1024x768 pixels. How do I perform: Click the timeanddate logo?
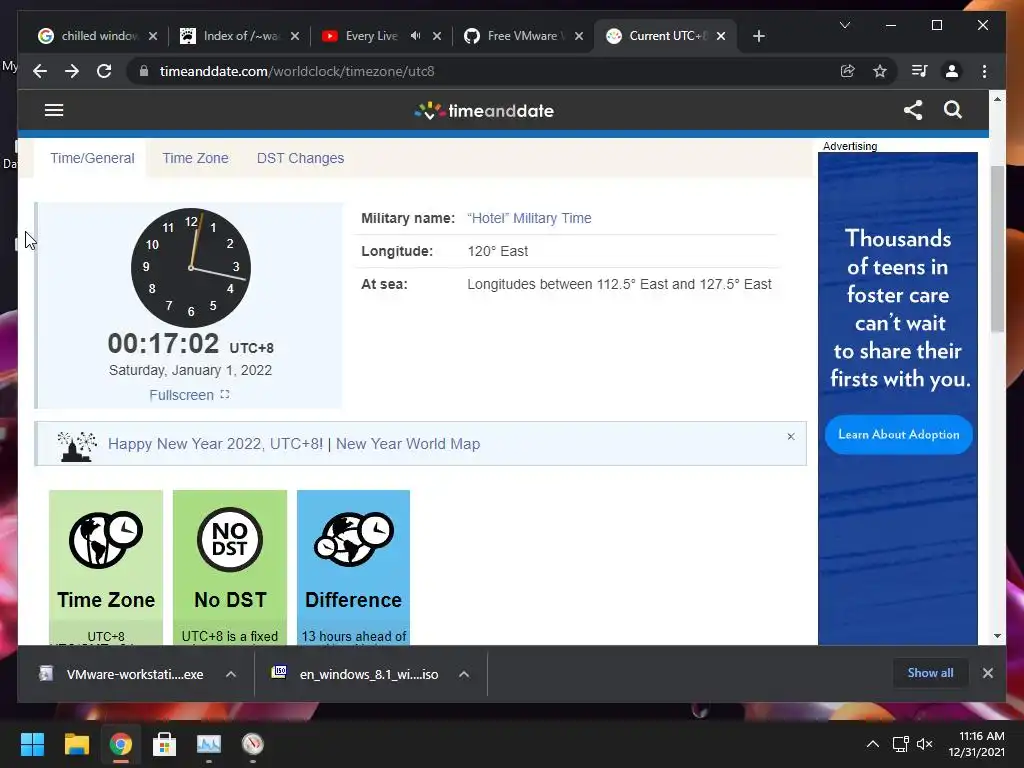(x=484, y=110)
